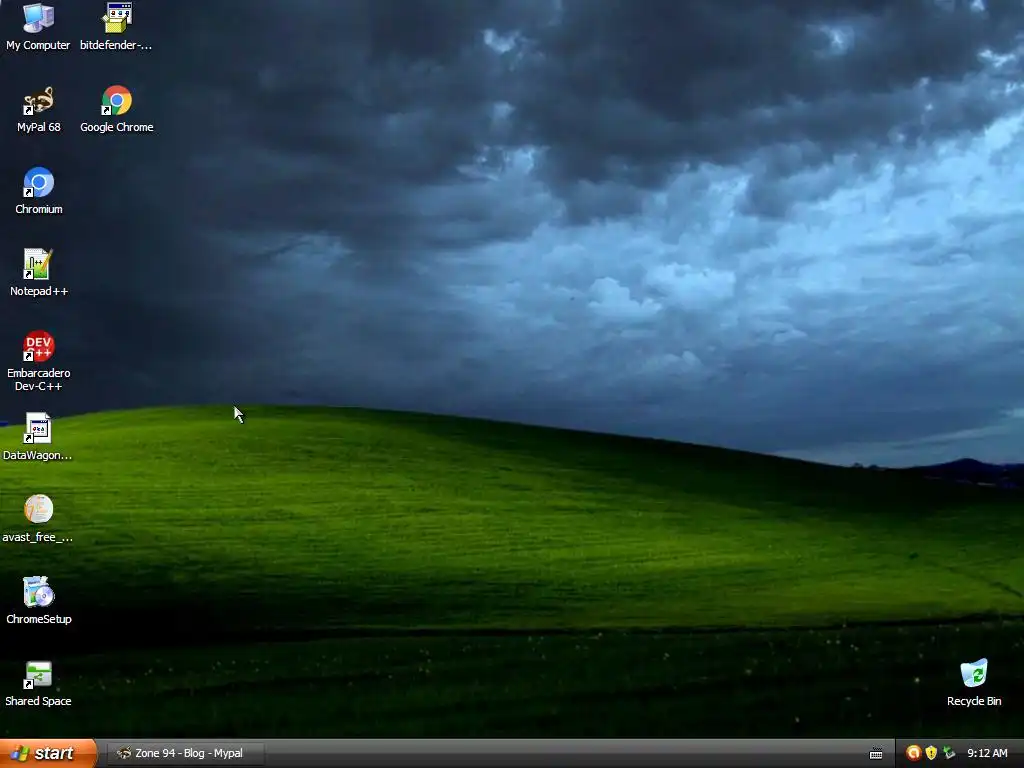Click the "Recycle Bin" label text
This screenshot has width=1024, height=768.
click(974, 701)
